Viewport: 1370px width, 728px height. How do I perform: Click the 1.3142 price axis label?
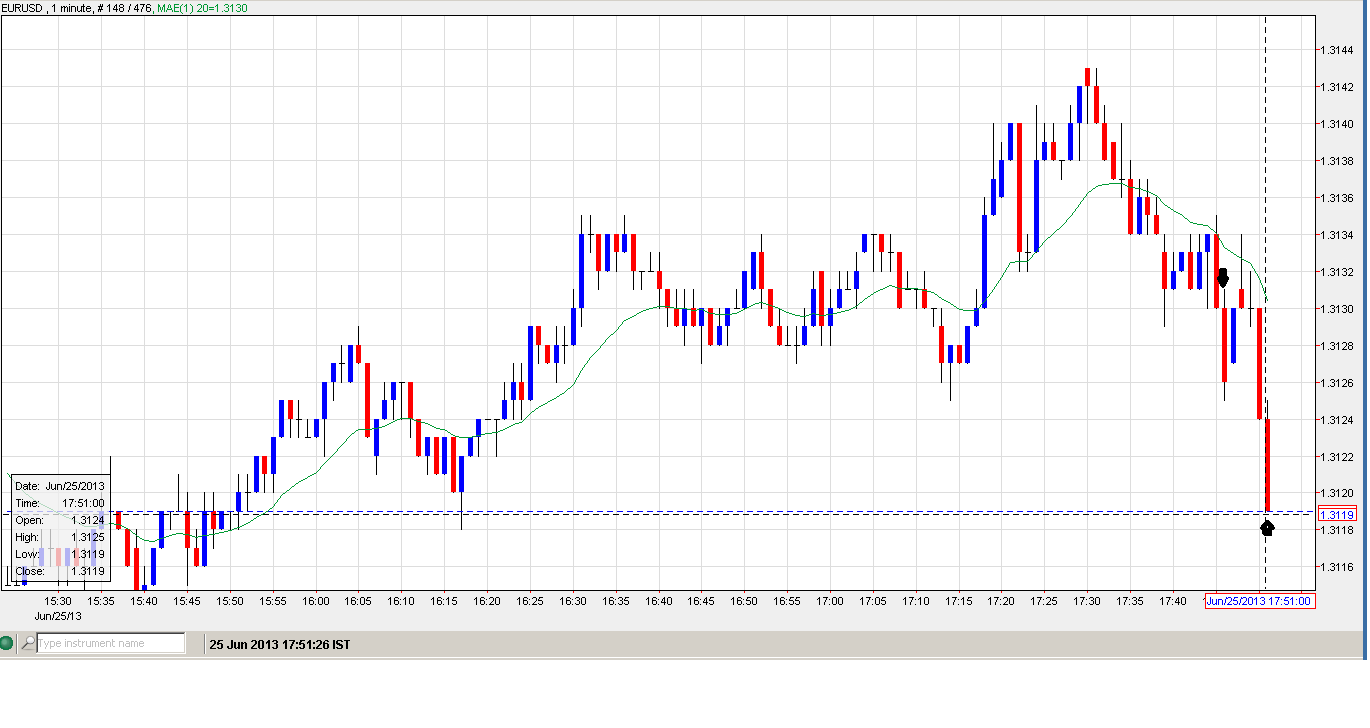1337,87
